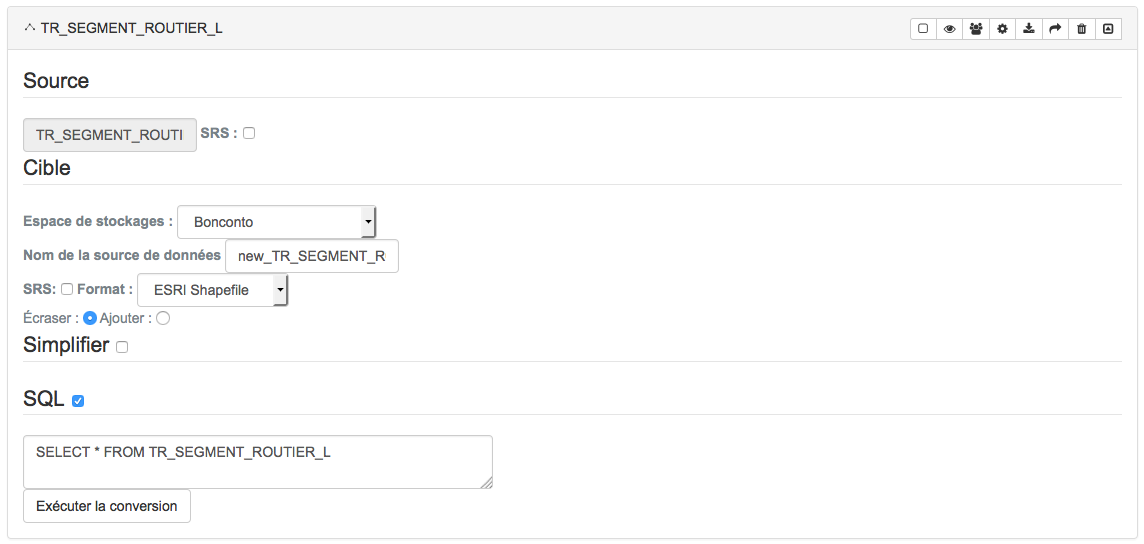This screenshot has width=1144, height=544.
Task: Click the Exécuter la conversion button
Action: pos(107,506)
